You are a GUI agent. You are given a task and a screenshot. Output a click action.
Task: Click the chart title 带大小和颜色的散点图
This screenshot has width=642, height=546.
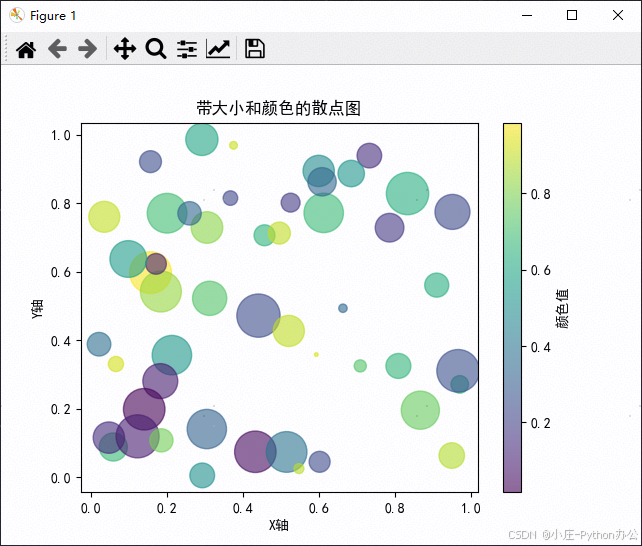tap(278, 108)
